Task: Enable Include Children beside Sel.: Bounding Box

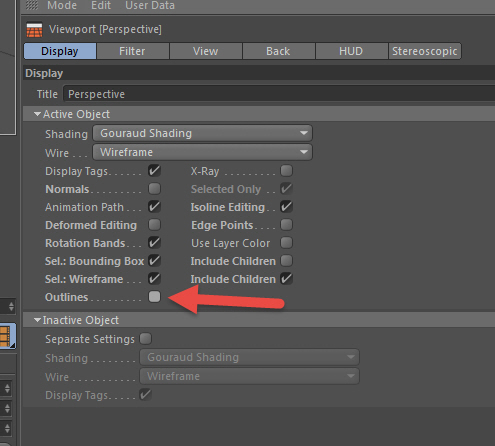Action: pyautogui.click(x=286, y=261)
